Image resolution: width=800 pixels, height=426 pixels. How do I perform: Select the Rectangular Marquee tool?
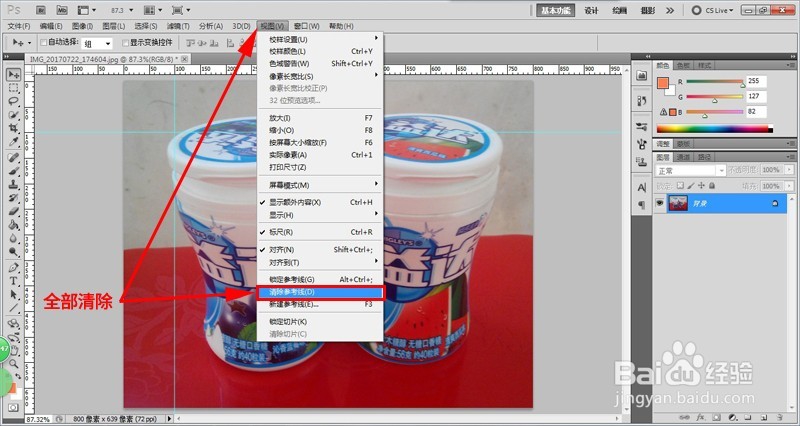point(14,88)
